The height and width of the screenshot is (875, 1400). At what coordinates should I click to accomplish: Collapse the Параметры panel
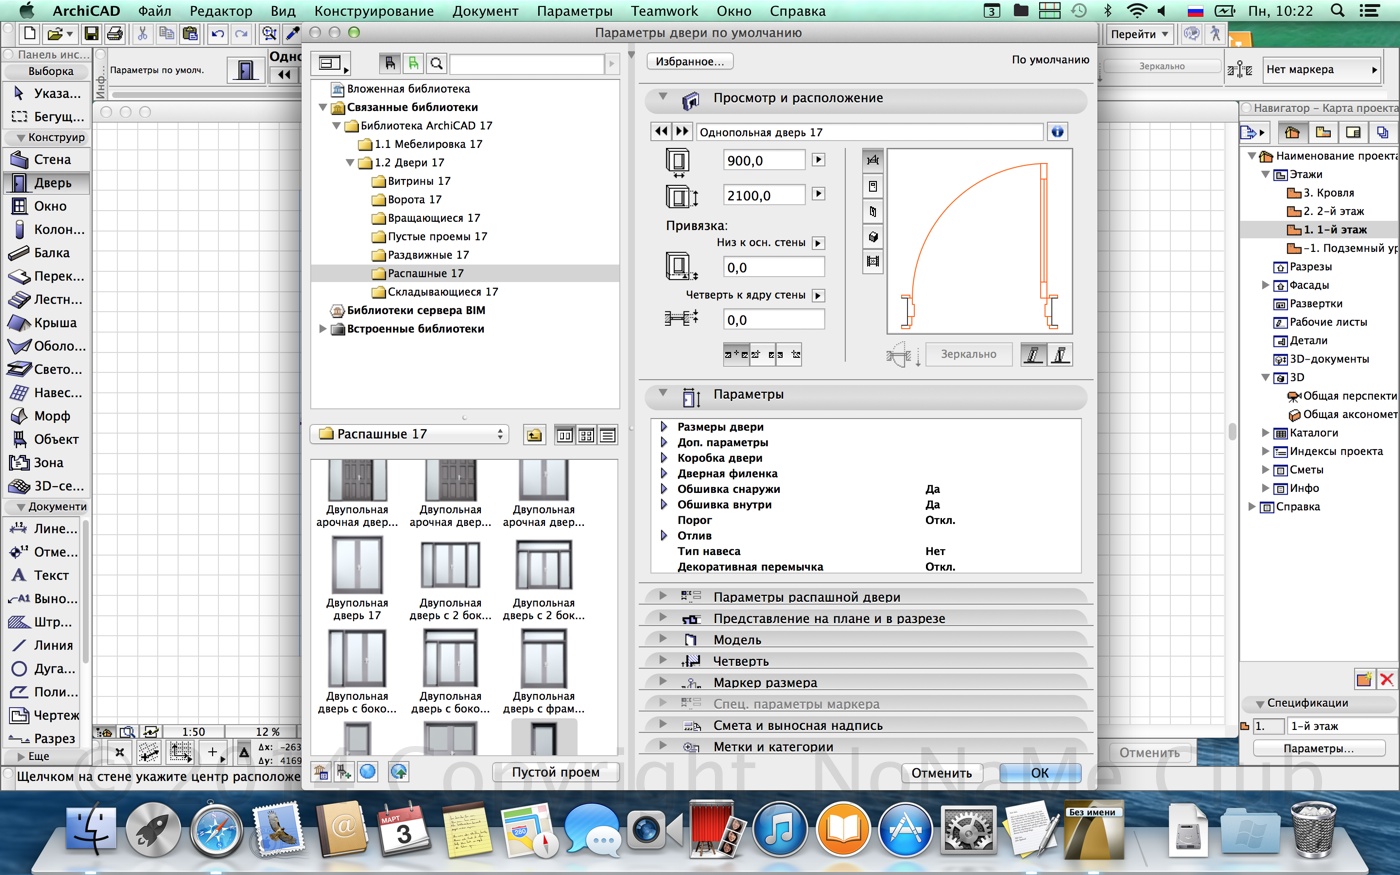point(663,394)
